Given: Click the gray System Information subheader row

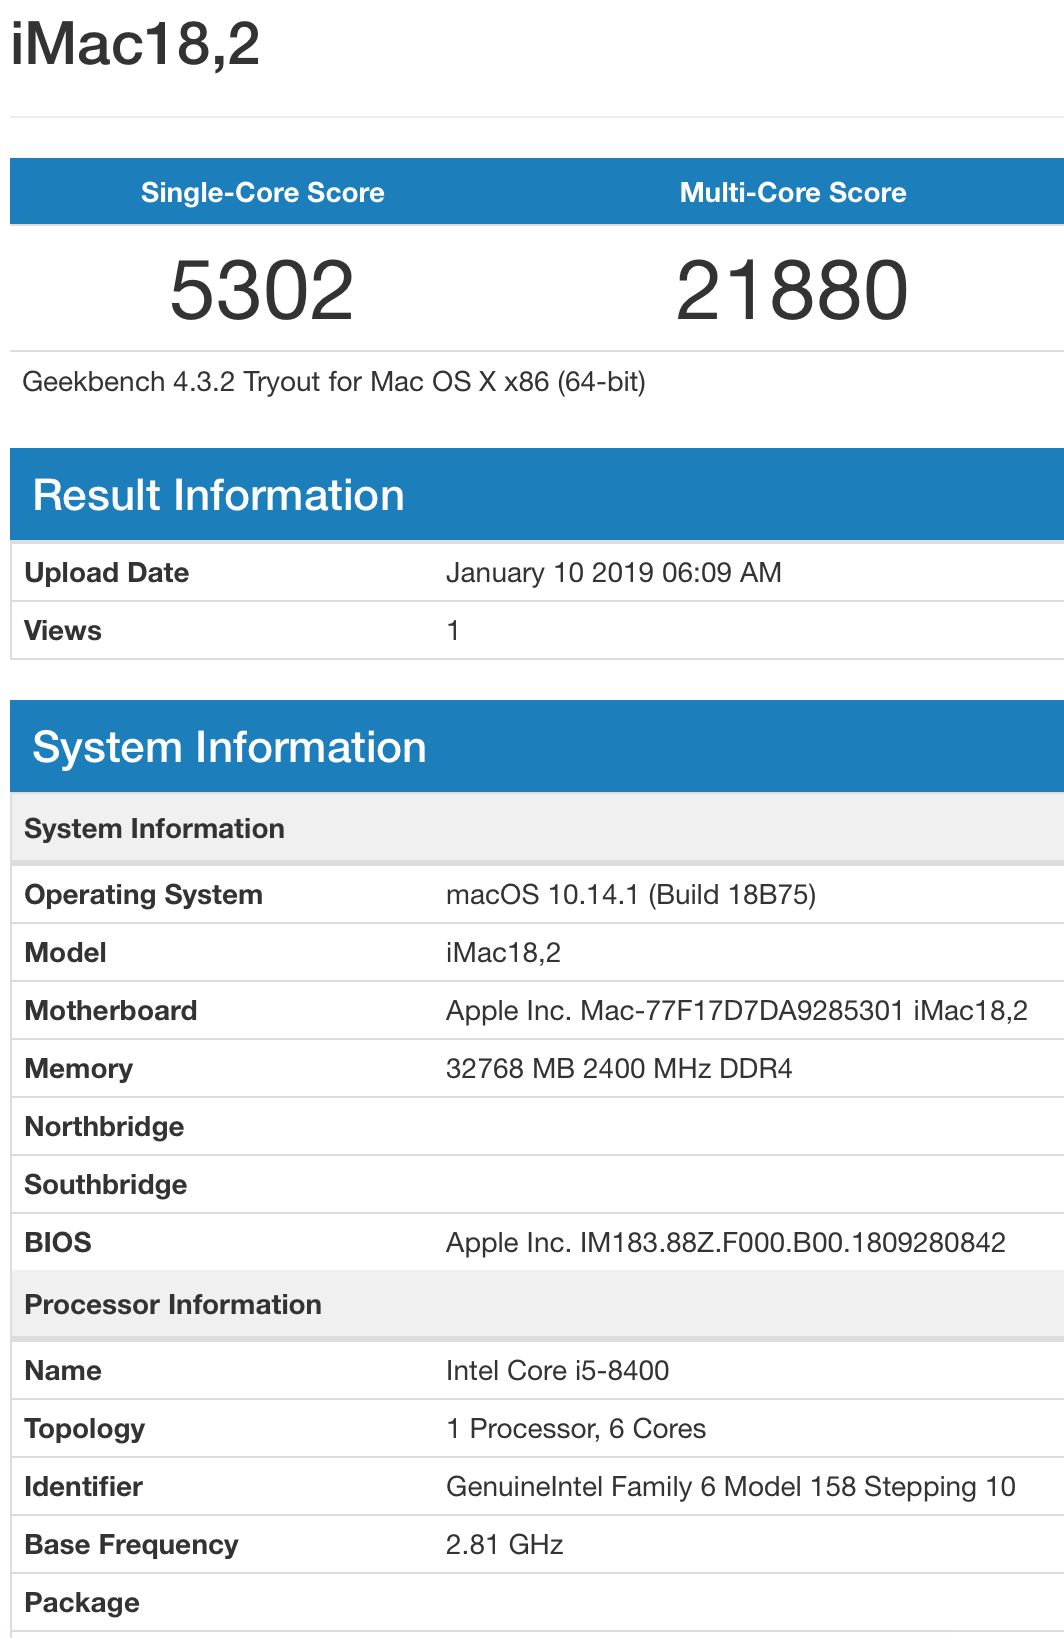Looking at the screenshot, I should [537, 829].
